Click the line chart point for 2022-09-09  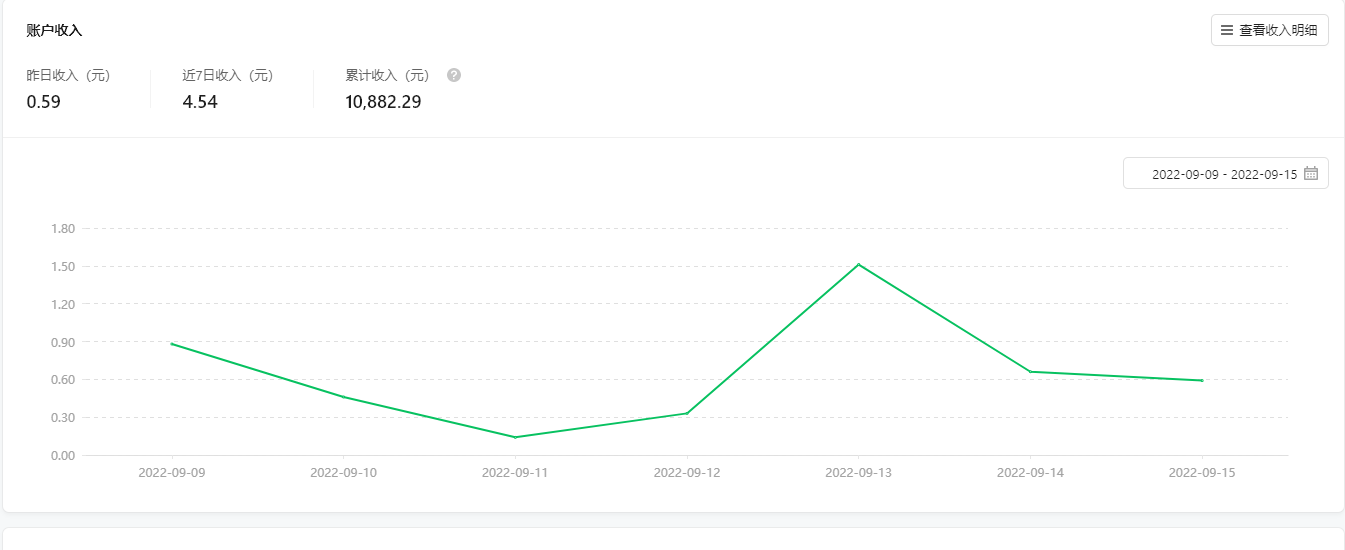172,344
